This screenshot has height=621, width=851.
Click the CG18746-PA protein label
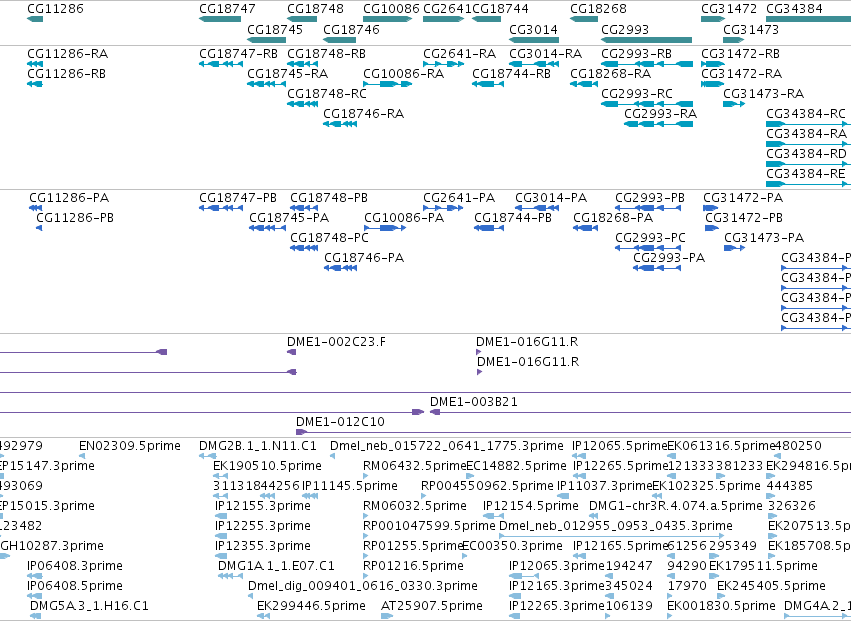coord(364,257)
